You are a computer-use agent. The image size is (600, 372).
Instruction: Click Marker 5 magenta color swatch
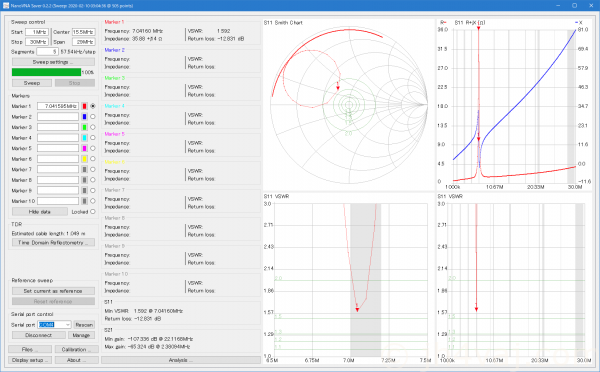85,148
